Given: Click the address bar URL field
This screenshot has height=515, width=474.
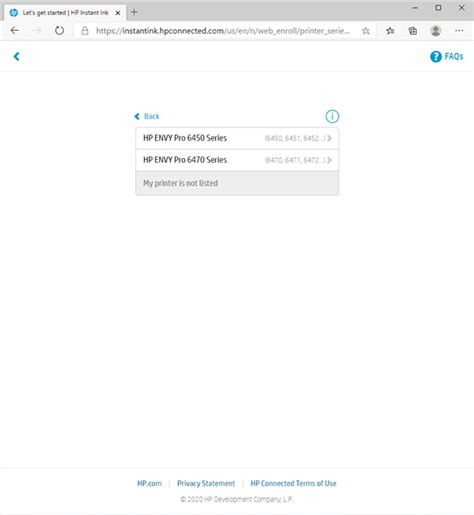Looking at the screenshot, I should pos(223,31).
